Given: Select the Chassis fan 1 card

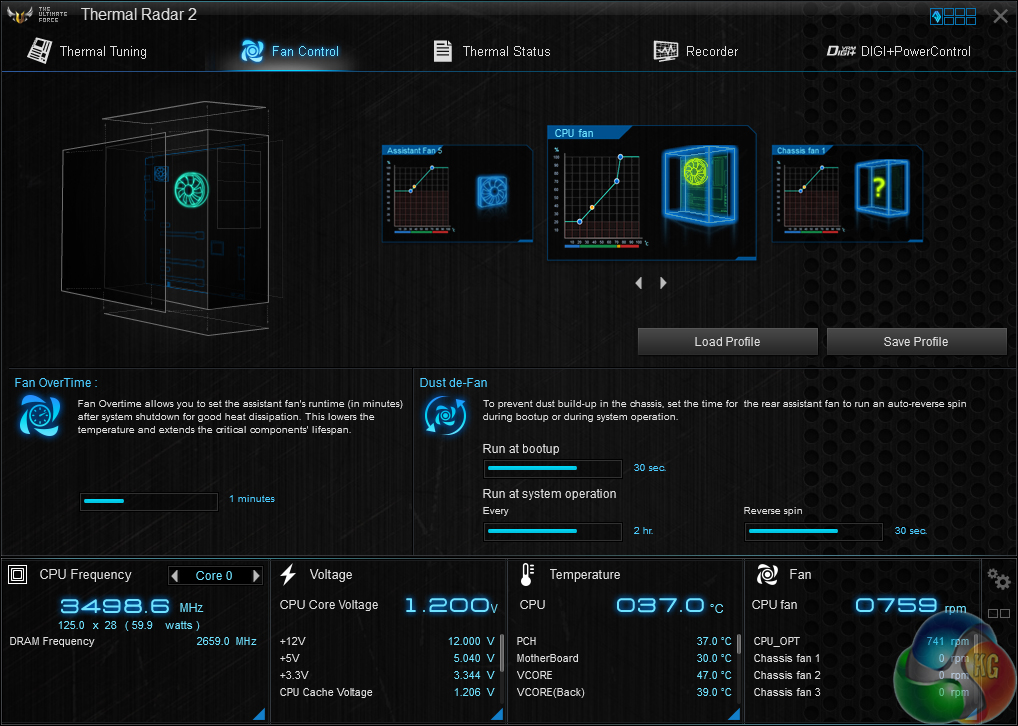Looking at the screenshot, I should point(847,194).
